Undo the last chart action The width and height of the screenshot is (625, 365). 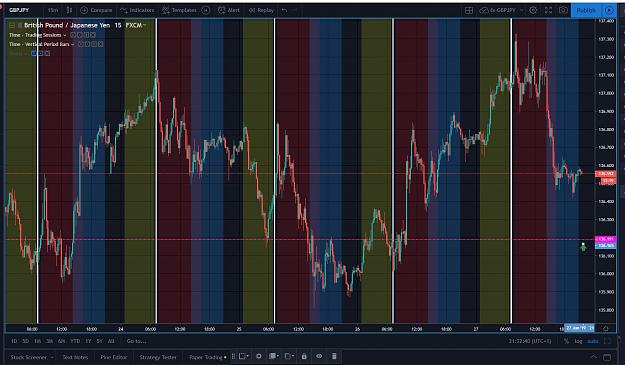[284, 10]
